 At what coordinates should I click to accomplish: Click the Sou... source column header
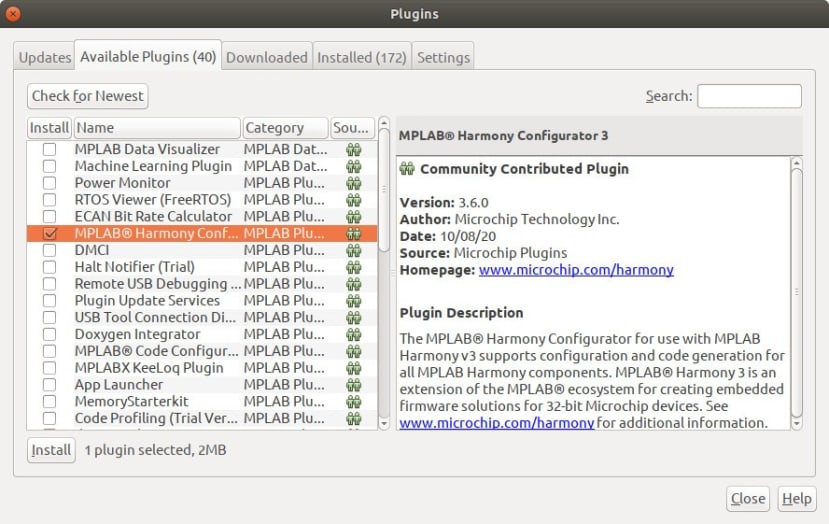click(x=352, y=128)
